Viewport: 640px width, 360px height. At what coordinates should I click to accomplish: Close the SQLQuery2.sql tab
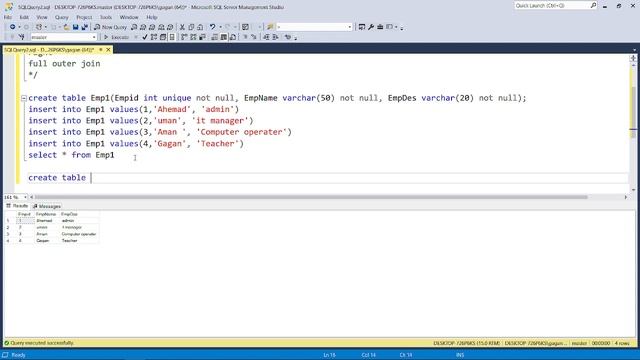(108, 50)
